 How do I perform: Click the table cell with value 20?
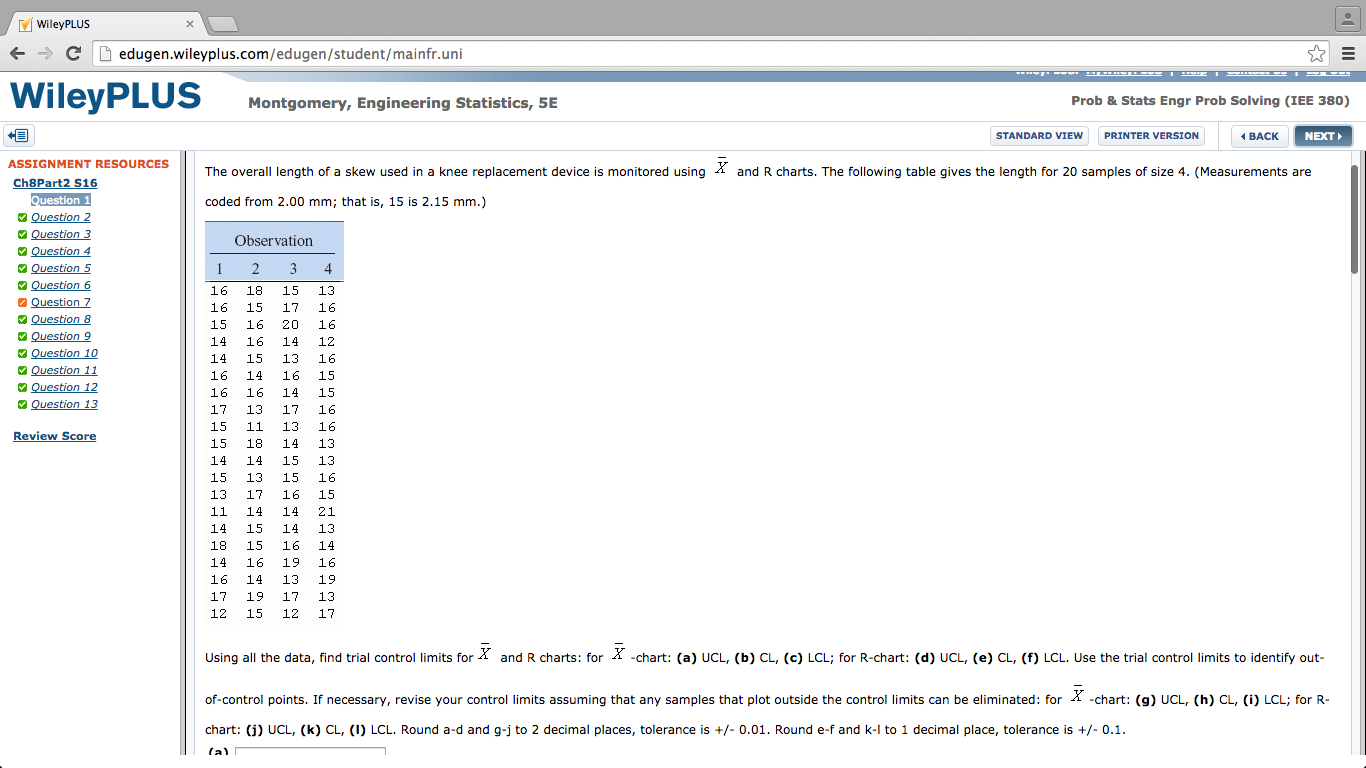(290, 325)
